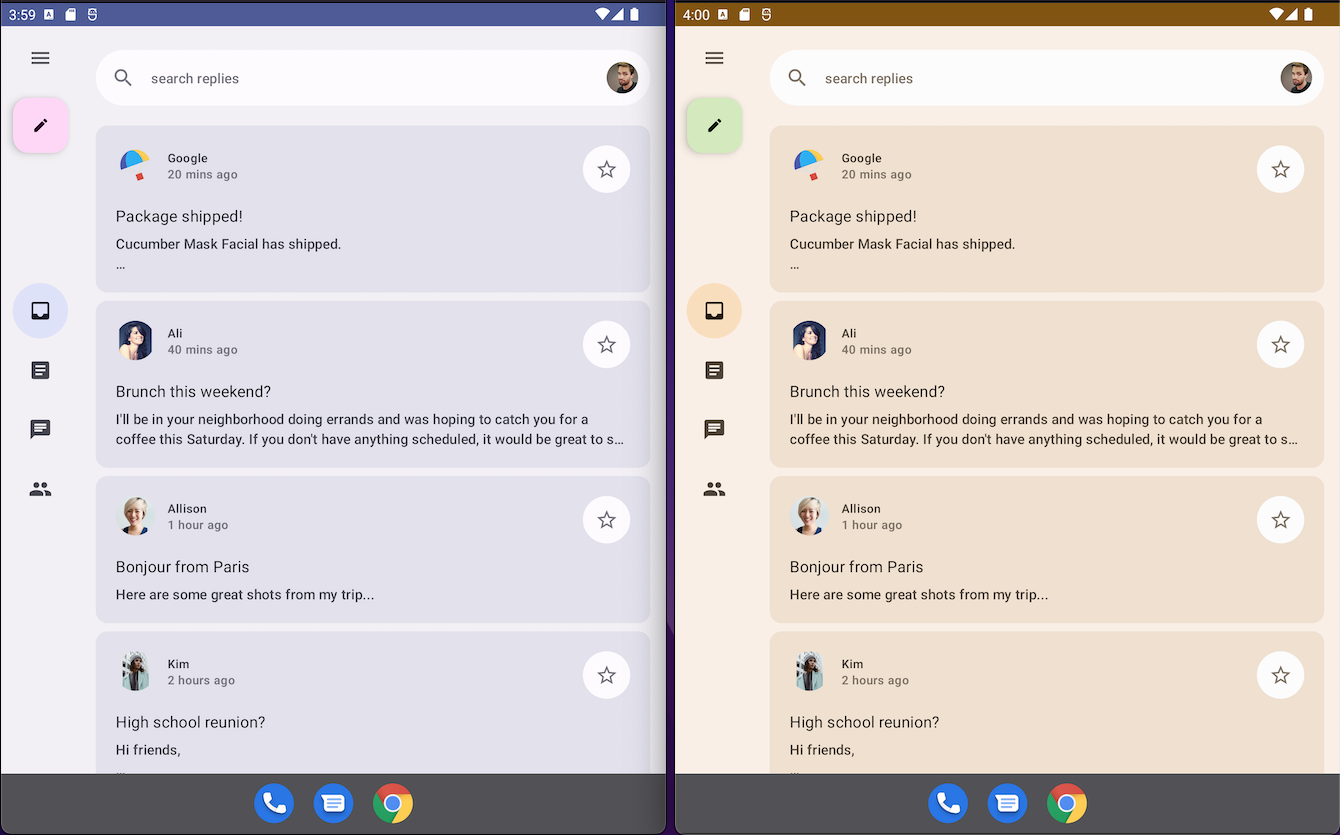Open the articles icon in the lavender navigation rail
The height and width of the screenshot is (835, 1340).
coord(40,370)
